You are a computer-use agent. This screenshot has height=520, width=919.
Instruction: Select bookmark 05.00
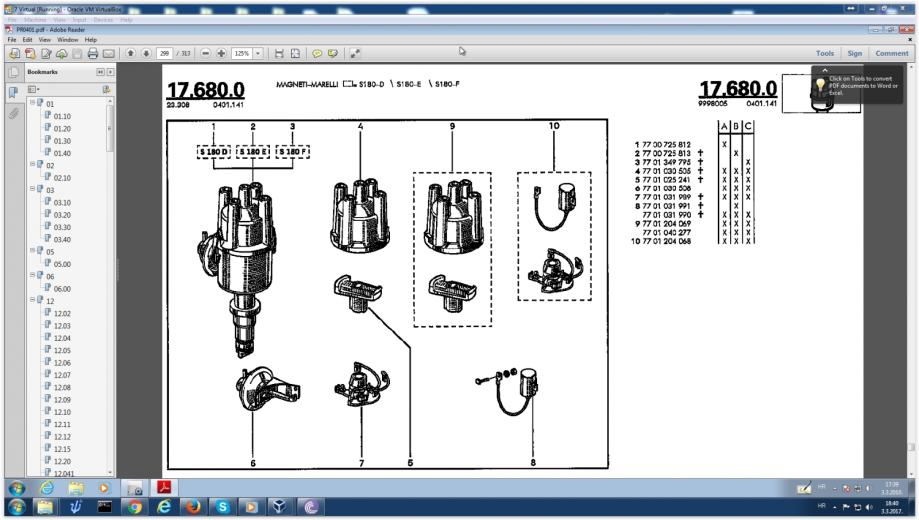coord(62,264)
